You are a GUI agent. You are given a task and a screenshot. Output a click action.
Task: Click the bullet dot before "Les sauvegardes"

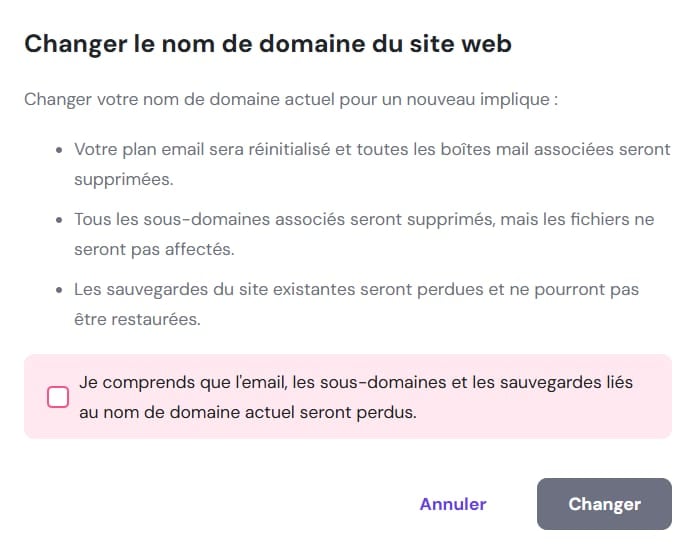pyautogui.click(x=58, y=290)
